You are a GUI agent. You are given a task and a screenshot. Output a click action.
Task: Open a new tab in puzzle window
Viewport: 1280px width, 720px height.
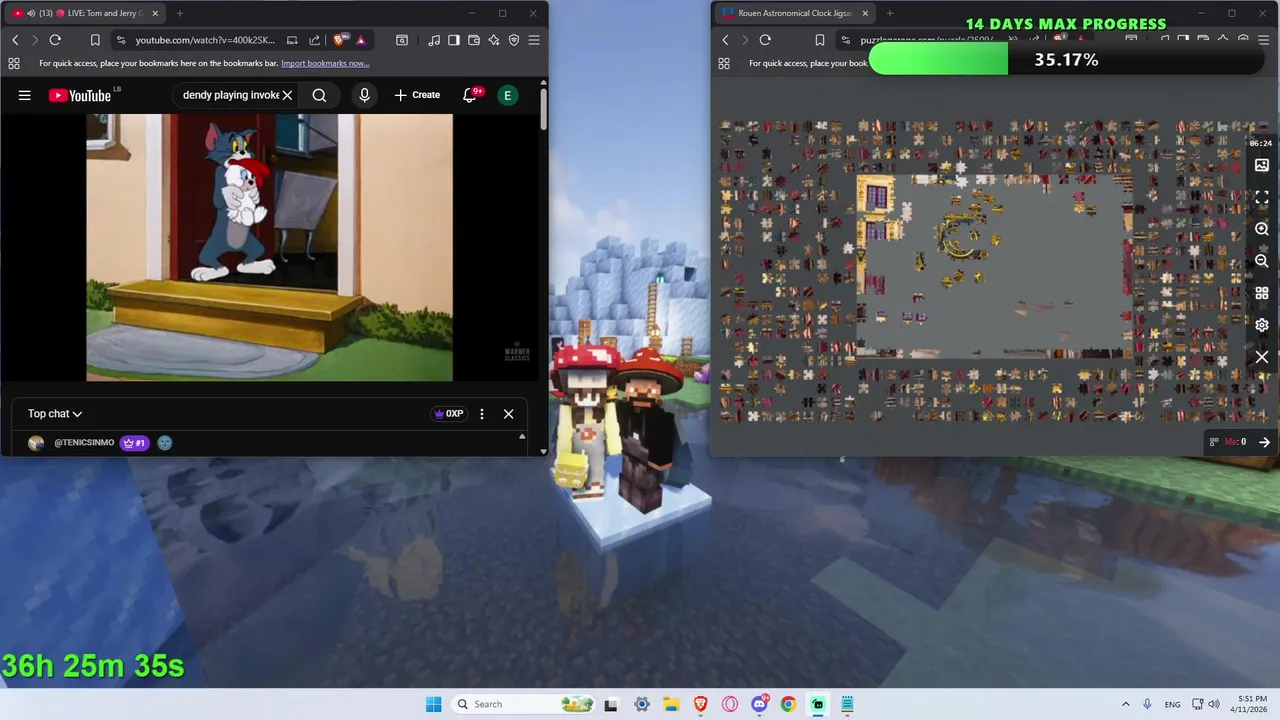pyautogui.click(x=890, y=13)
